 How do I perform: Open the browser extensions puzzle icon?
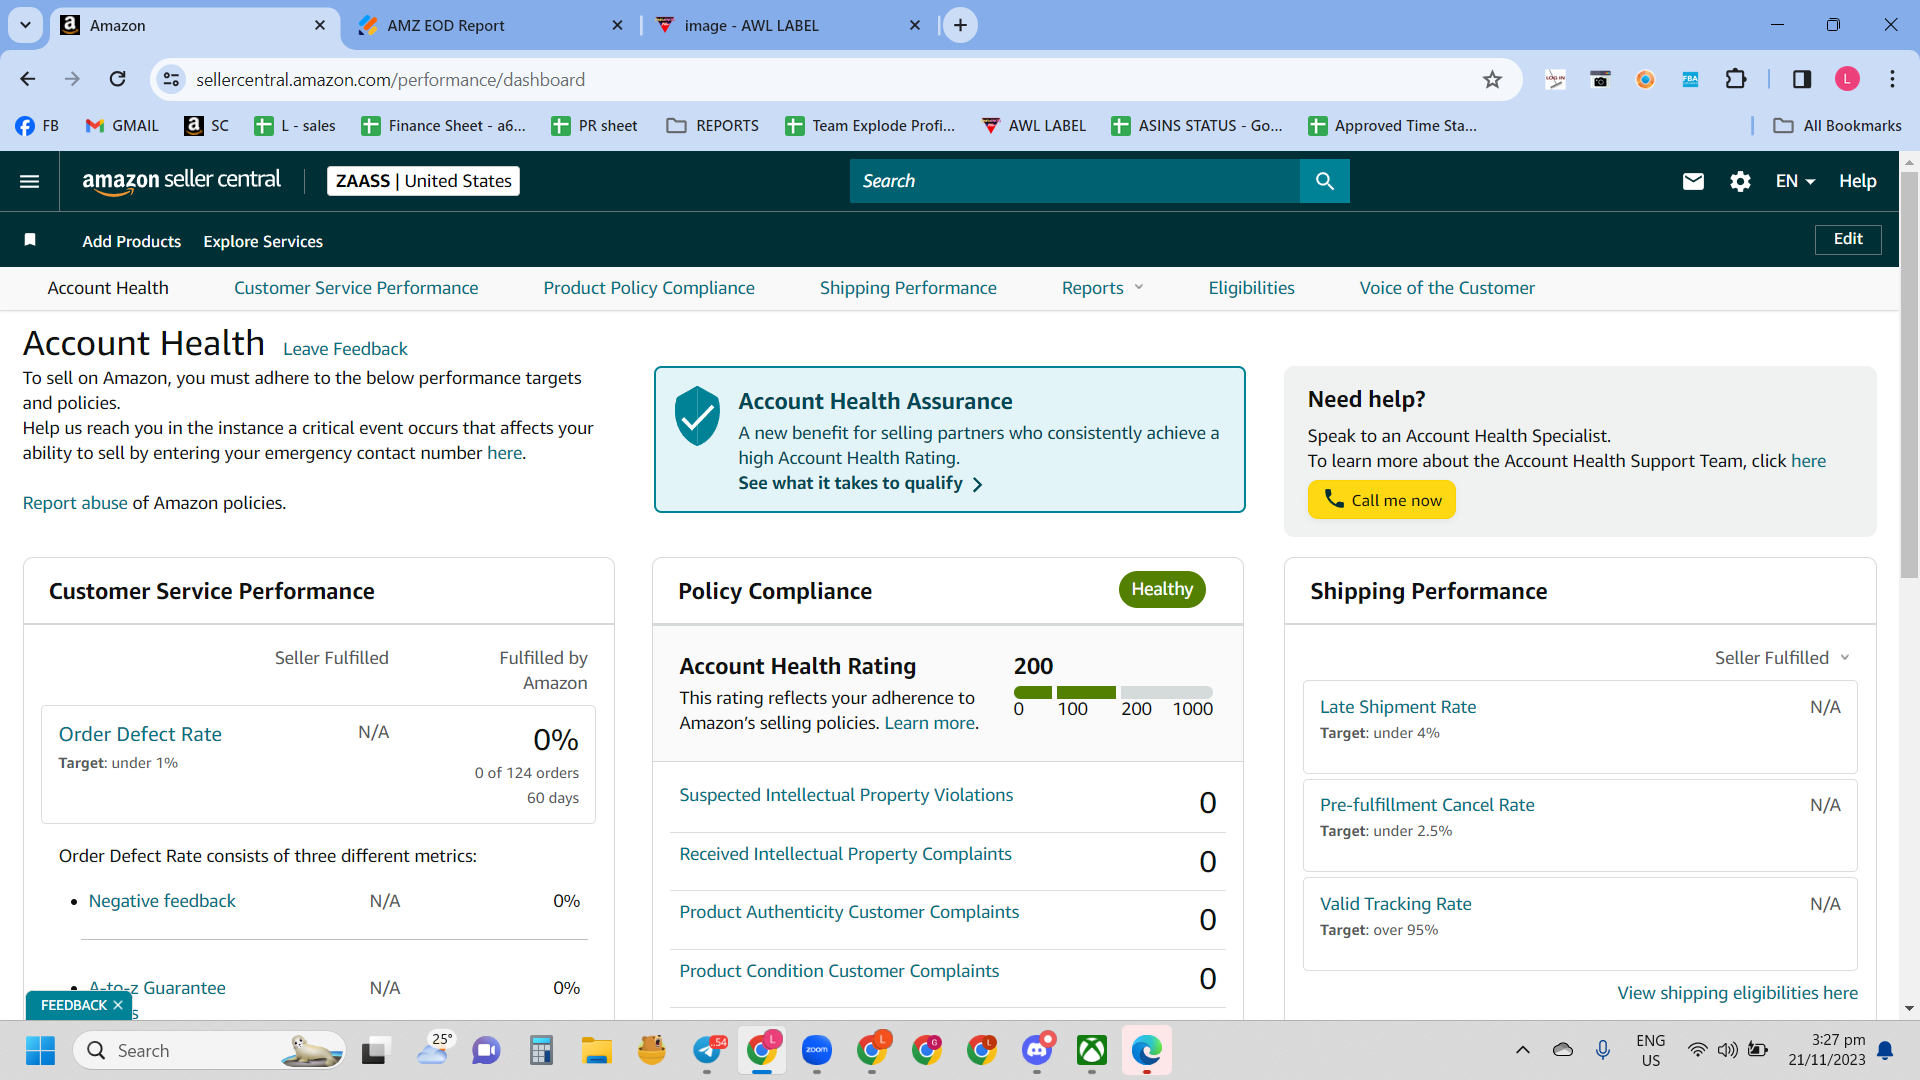pyautogui.click(x=1736, y=79)
